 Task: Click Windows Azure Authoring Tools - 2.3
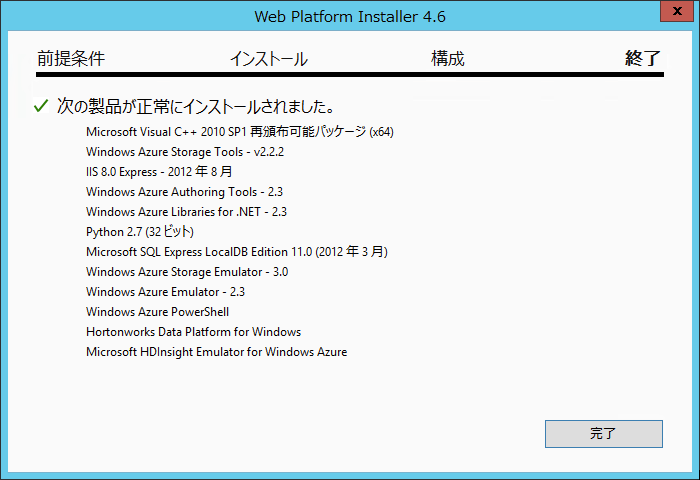[184, 192]
